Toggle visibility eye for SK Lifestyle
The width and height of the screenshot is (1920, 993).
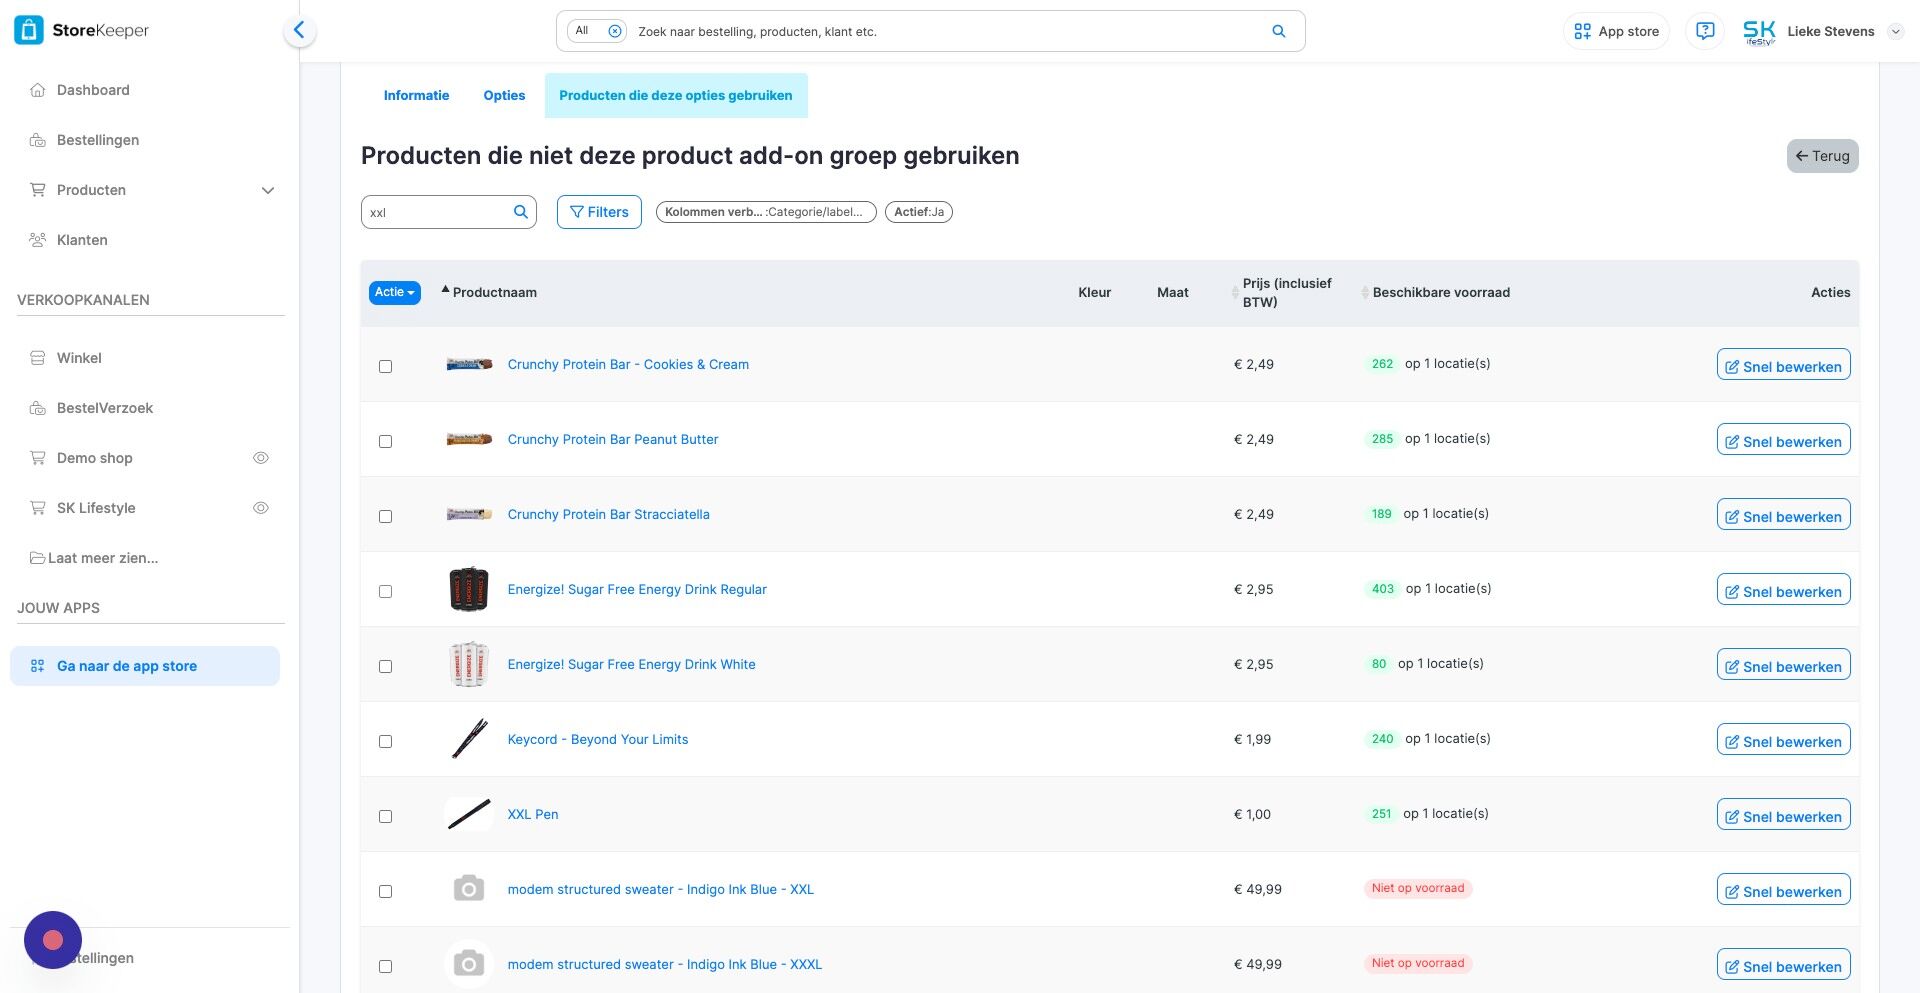coord(261,508)
